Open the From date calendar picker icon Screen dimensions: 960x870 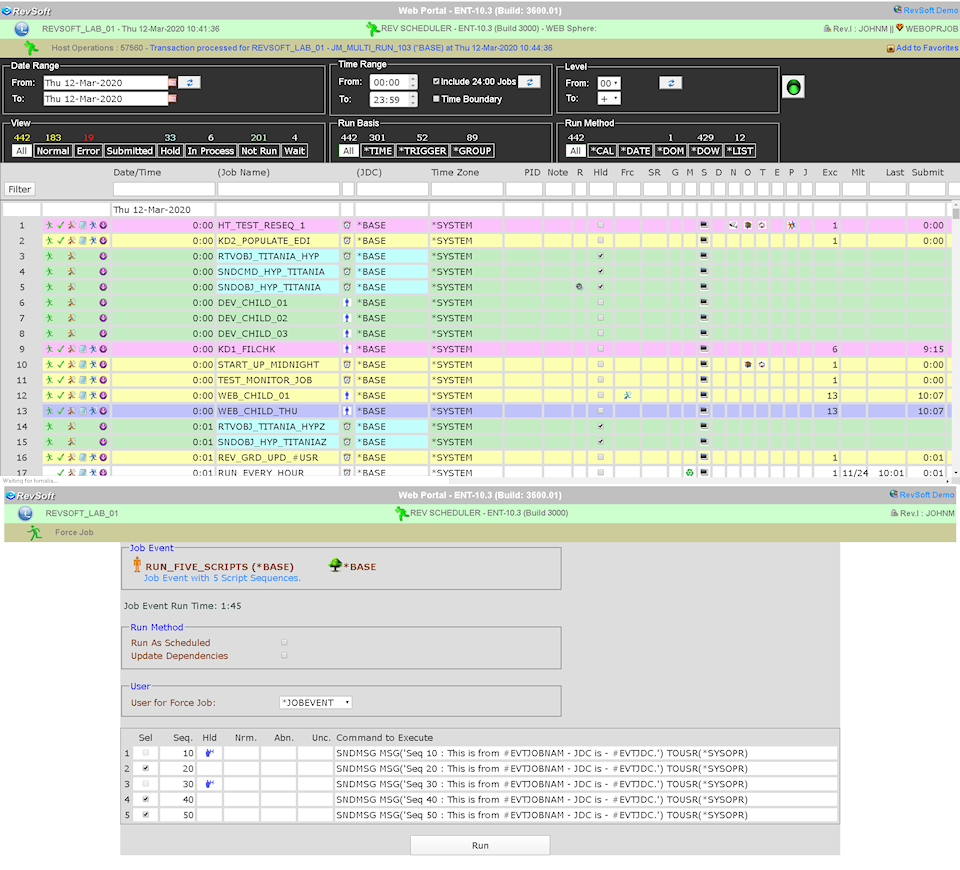point(172,82)
